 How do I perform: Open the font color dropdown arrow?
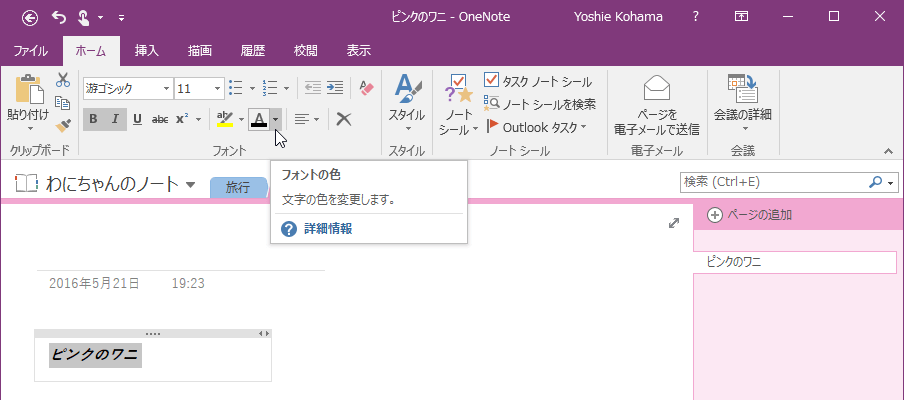pos(276,119)
